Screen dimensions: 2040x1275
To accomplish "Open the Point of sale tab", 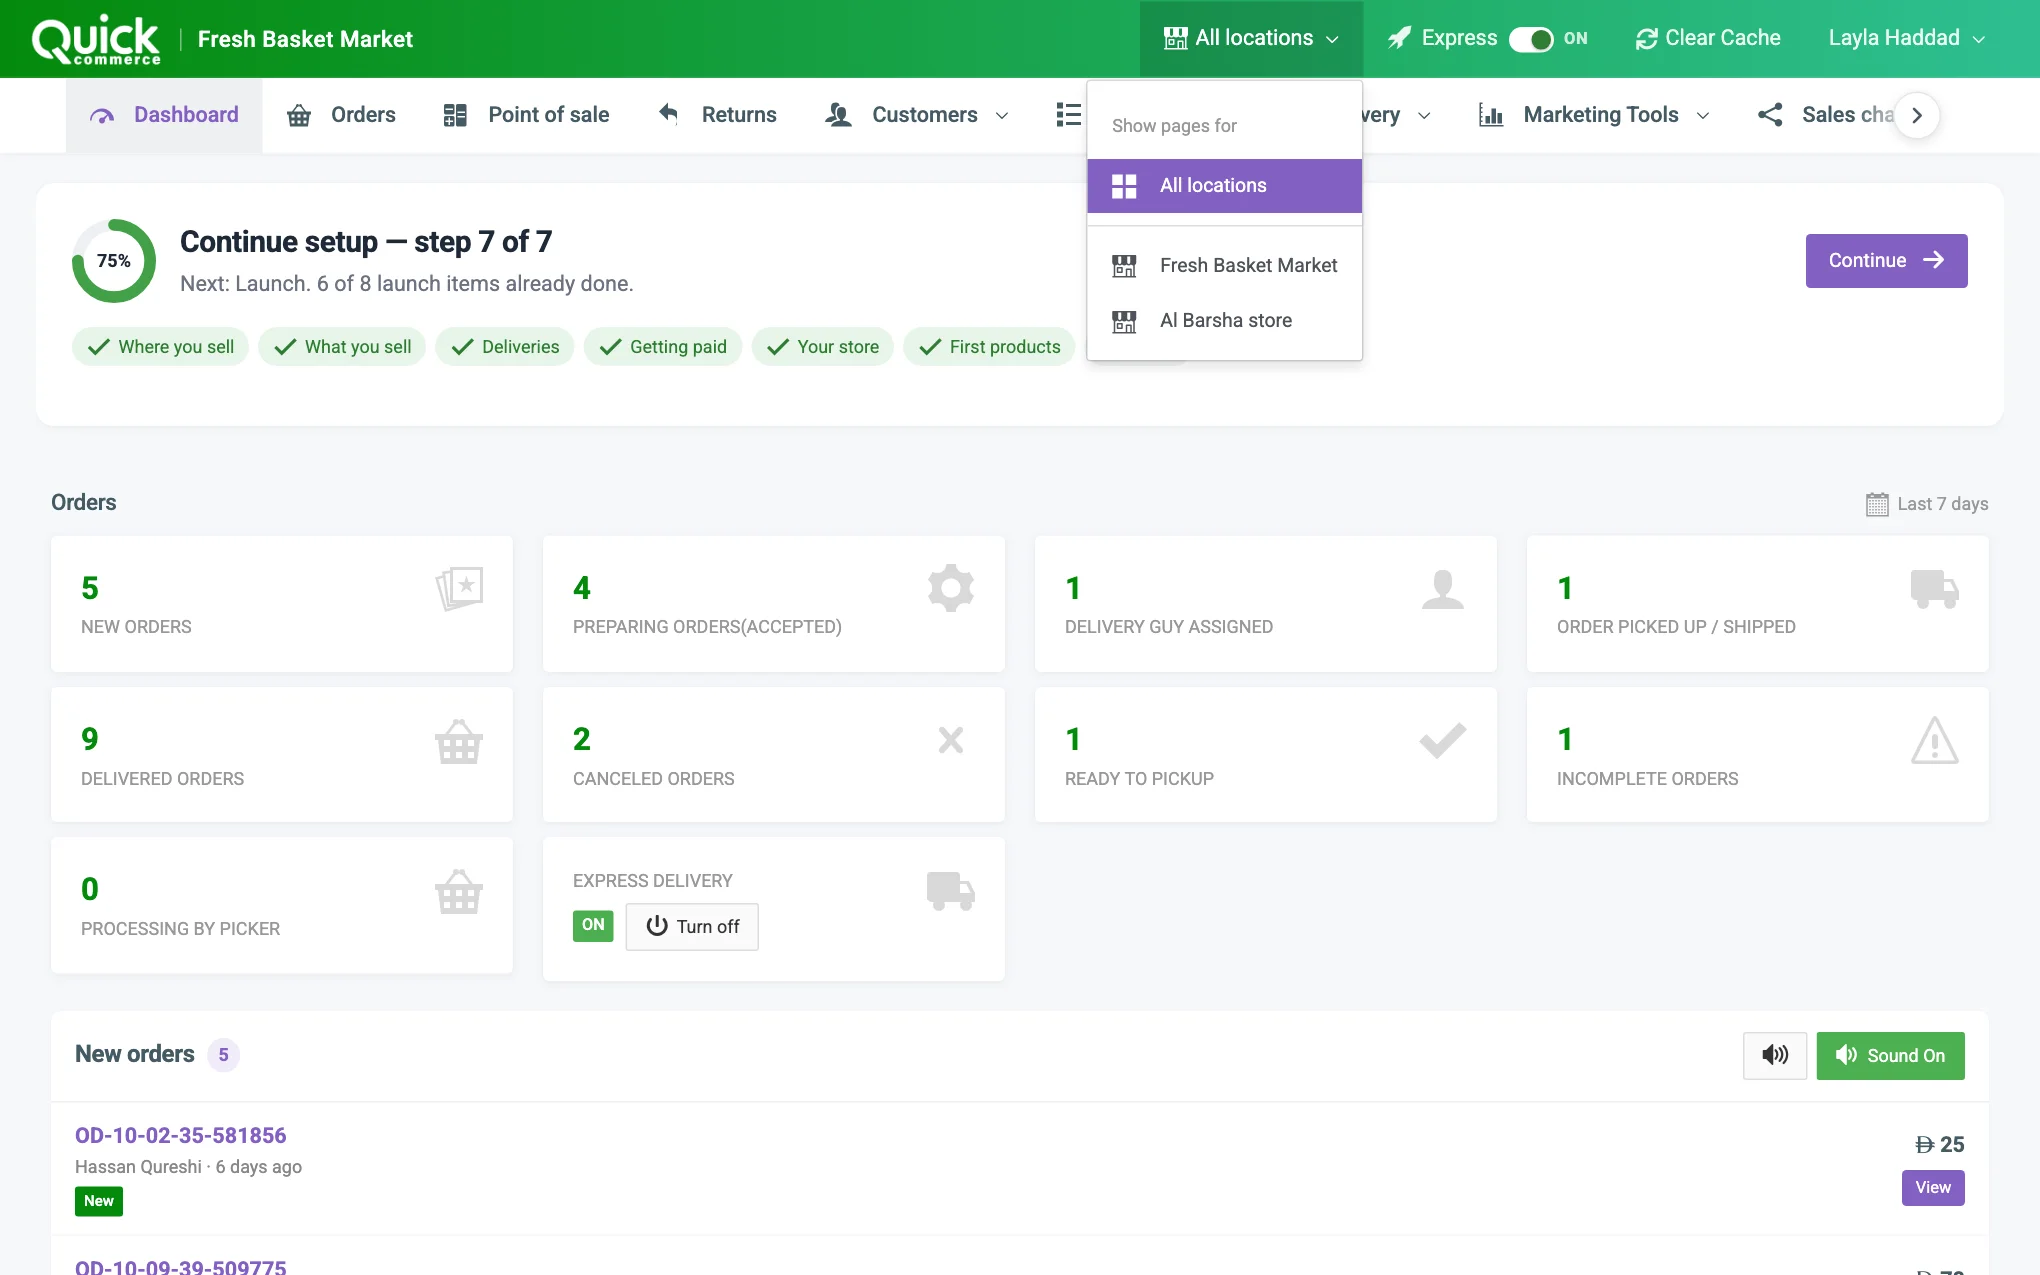I will pyautogui.click(x=526, y=115).
